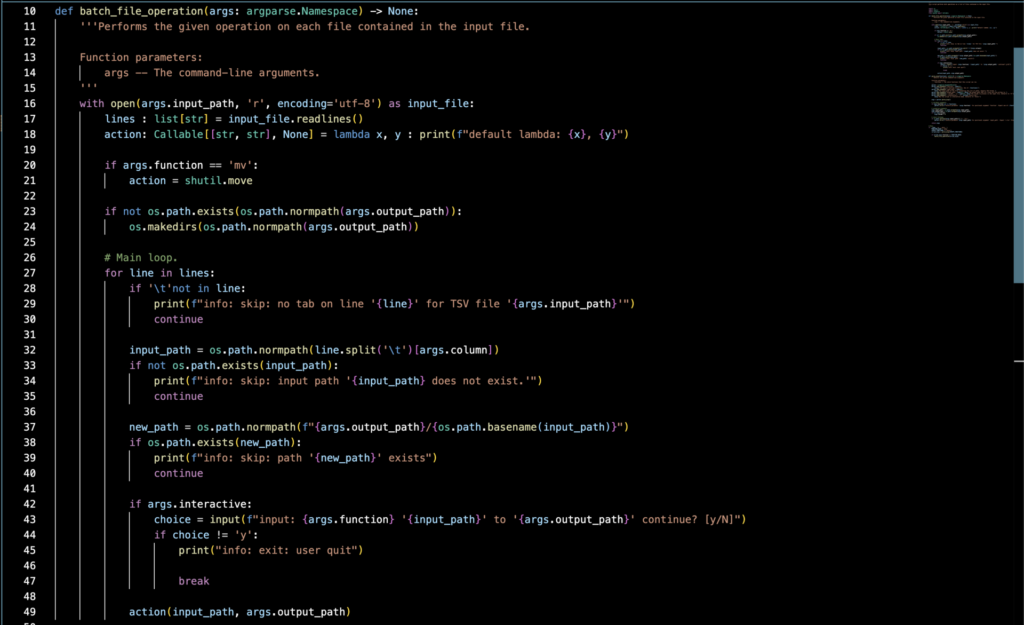Screen dimensions: 1024x625
Task: Click encoding='utf-8' argument on line 16
Action: click(x=326, y=104)
